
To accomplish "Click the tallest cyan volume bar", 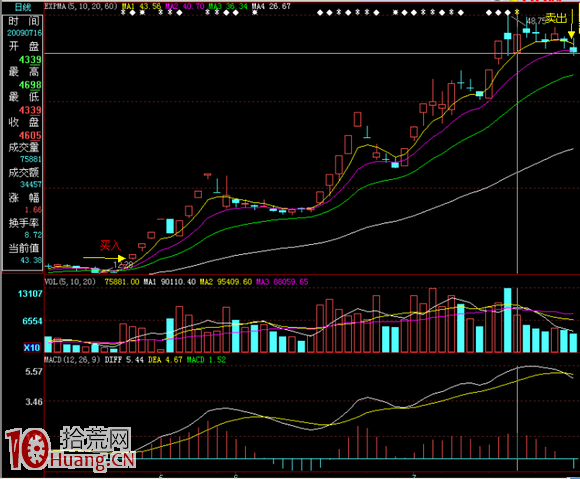I will click(508, 320).
